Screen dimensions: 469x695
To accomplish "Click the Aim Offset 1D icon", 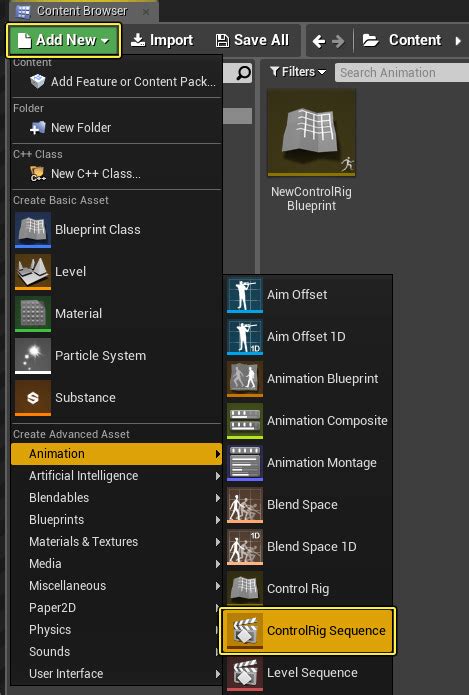I will coord(245,337).
